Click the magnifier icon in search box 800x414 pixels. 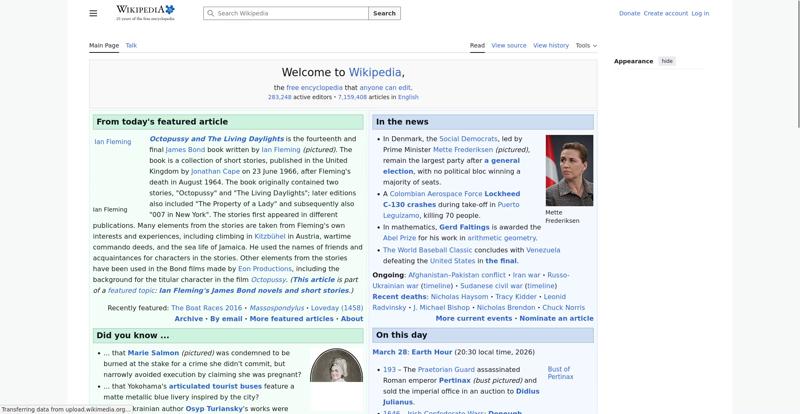[210, 14]
